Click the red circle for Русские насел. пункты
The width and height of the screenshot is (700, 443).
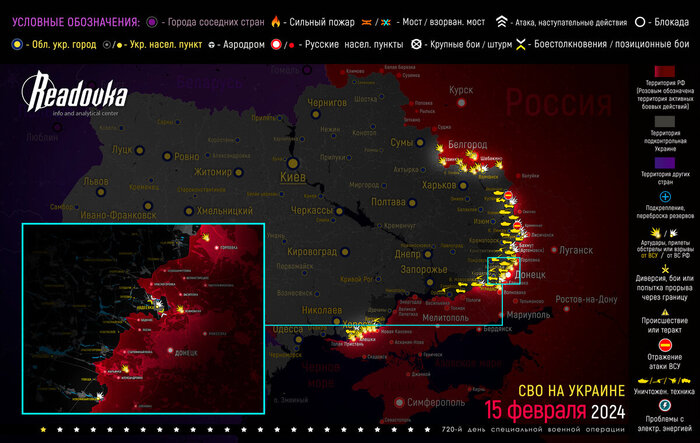click(276, 44)
